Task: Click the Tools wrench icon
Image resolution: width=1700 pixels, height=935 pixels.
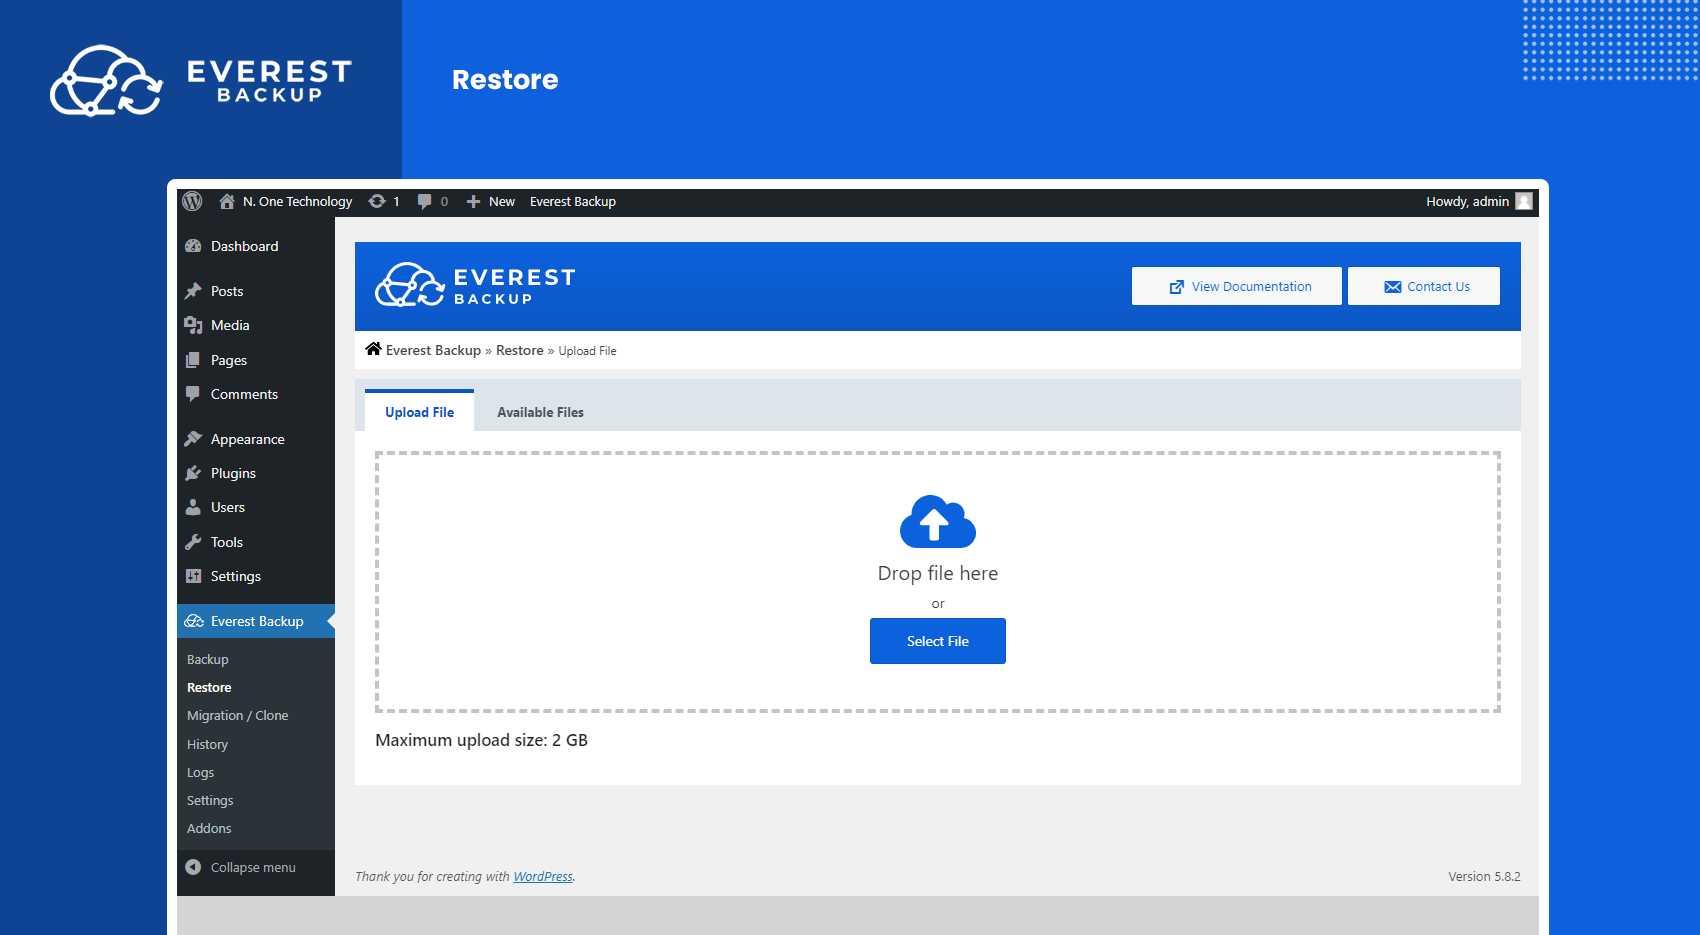Action: coord(194,542)
